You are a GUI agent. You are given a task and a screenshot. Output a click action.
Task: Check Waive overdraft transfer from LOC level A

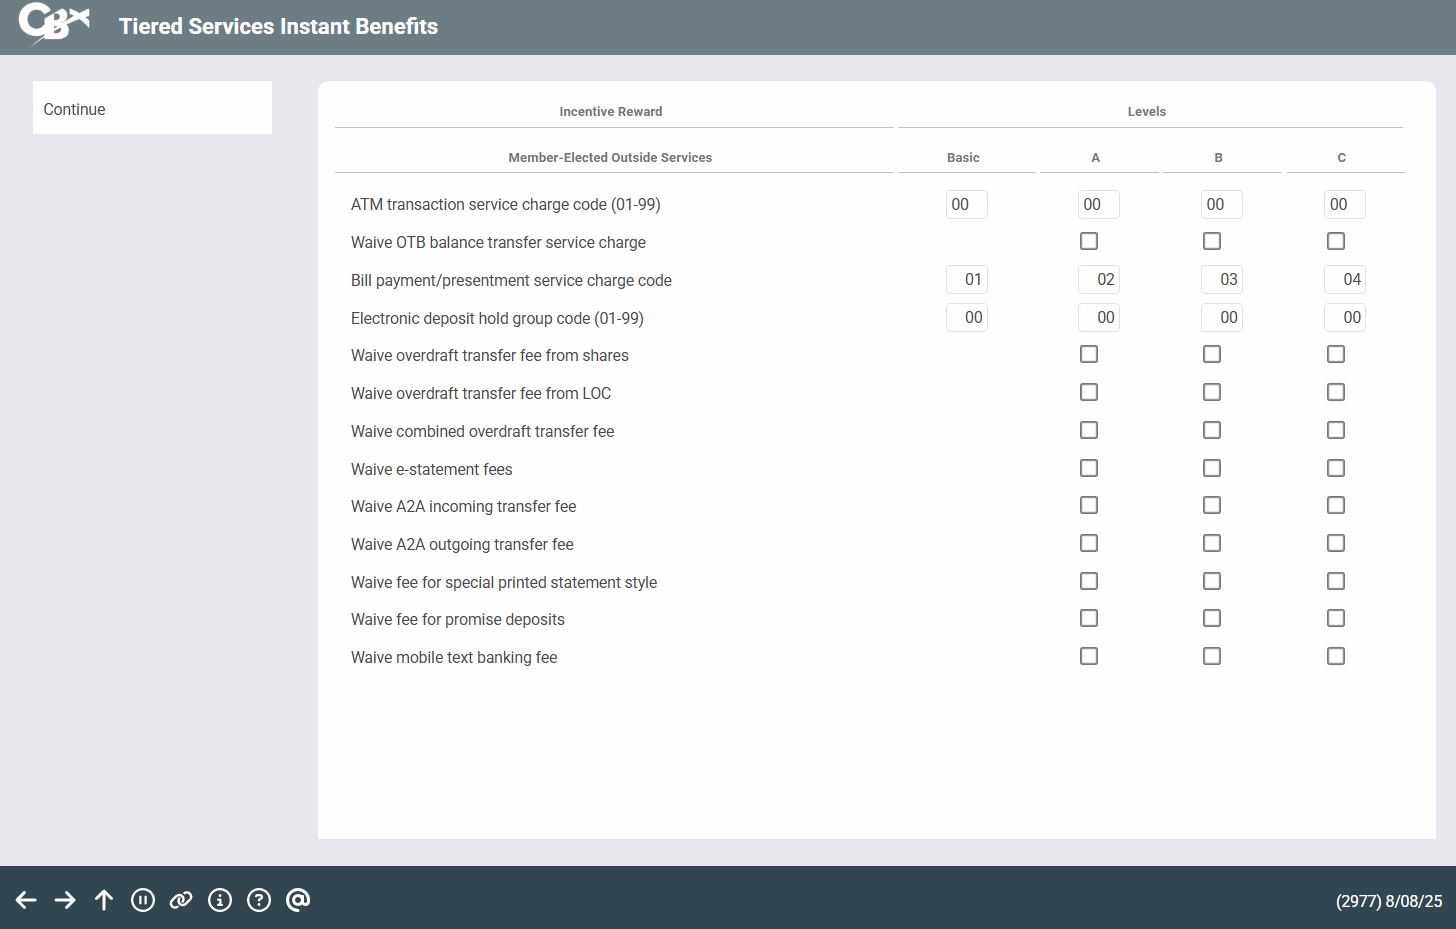(x=1089, y=392)
